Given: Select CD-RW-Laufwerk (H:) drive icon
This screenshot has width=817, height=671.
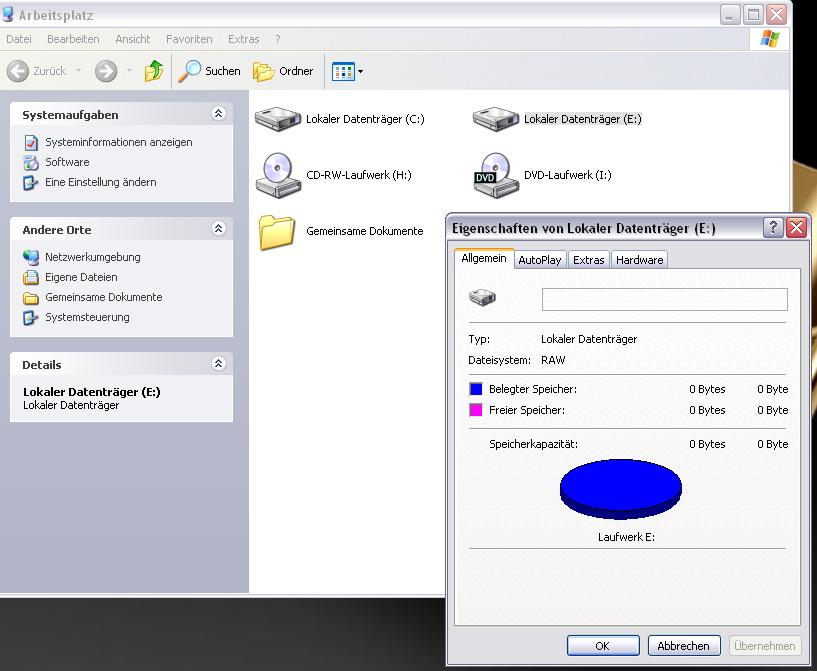Looking at the screenshot, I should tap(278, 175).
